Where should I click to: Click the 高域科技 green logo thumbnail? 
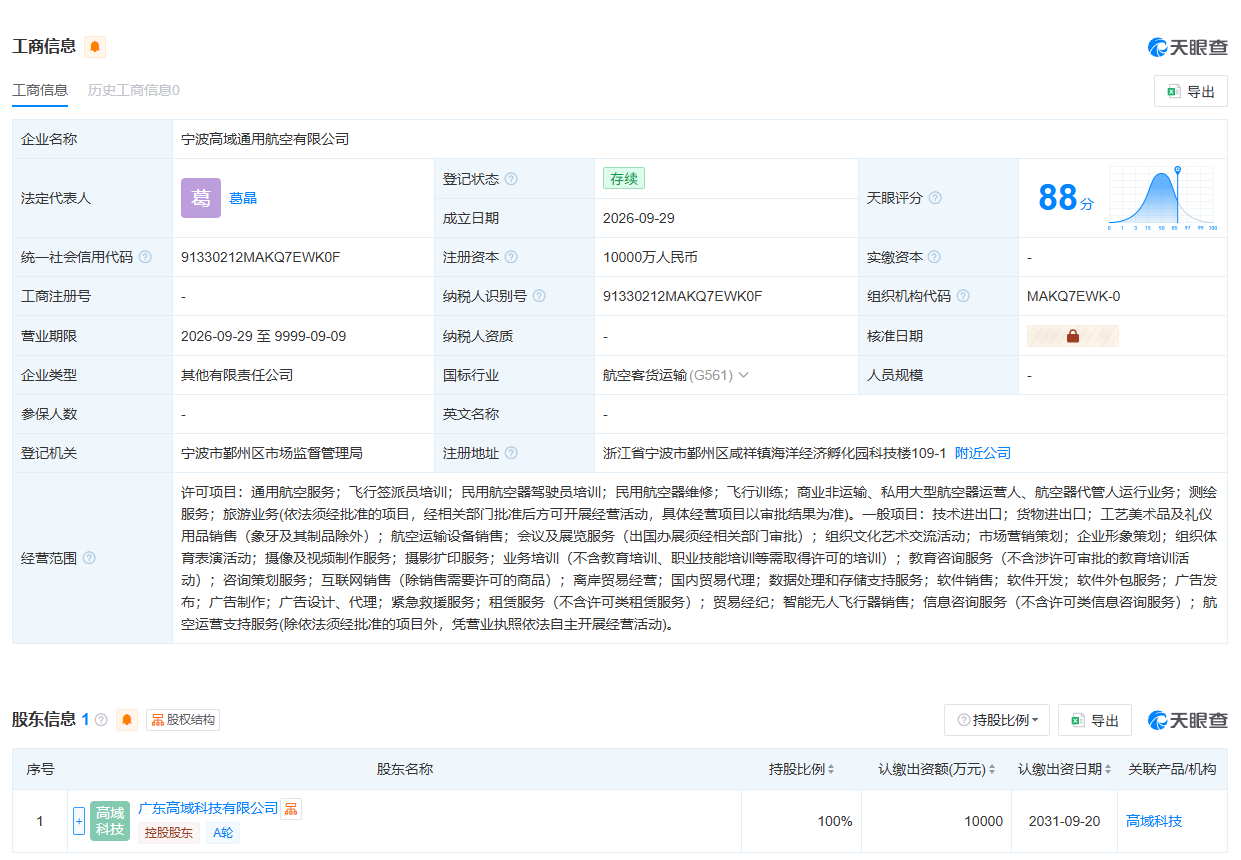[x=110, y=821]
